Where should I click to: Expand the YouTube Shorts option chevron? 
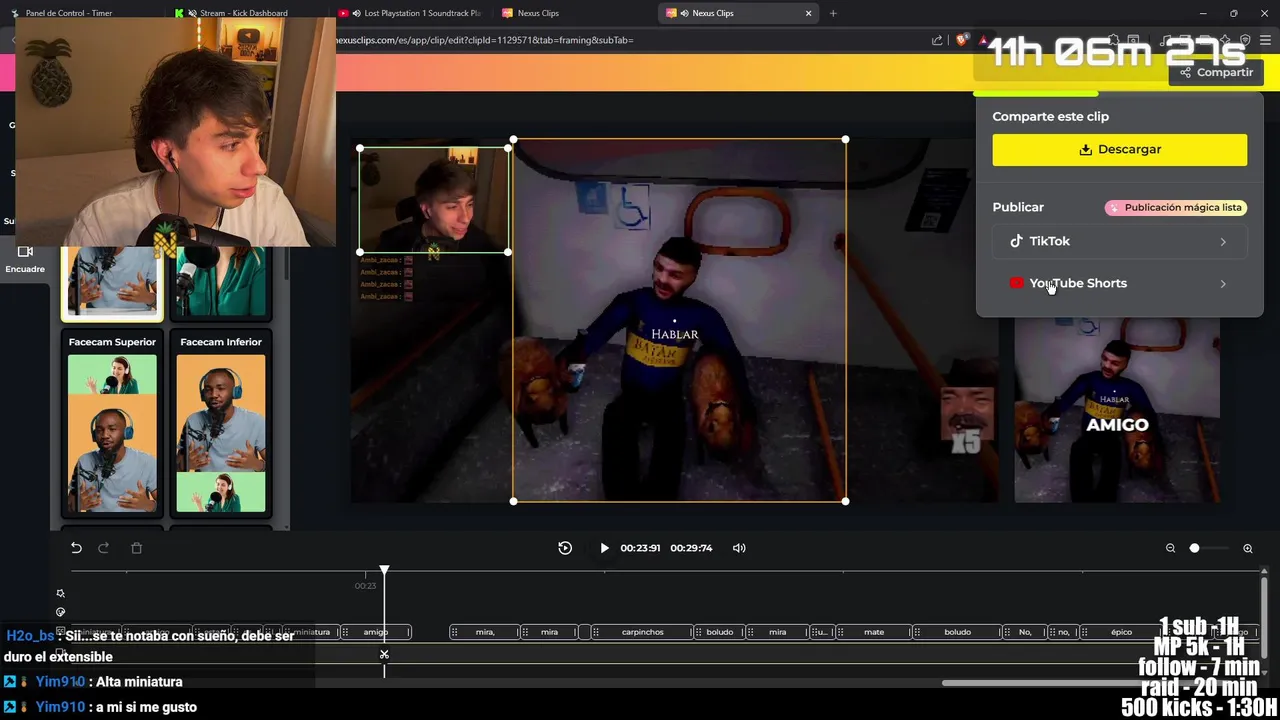coord(1223,284)
